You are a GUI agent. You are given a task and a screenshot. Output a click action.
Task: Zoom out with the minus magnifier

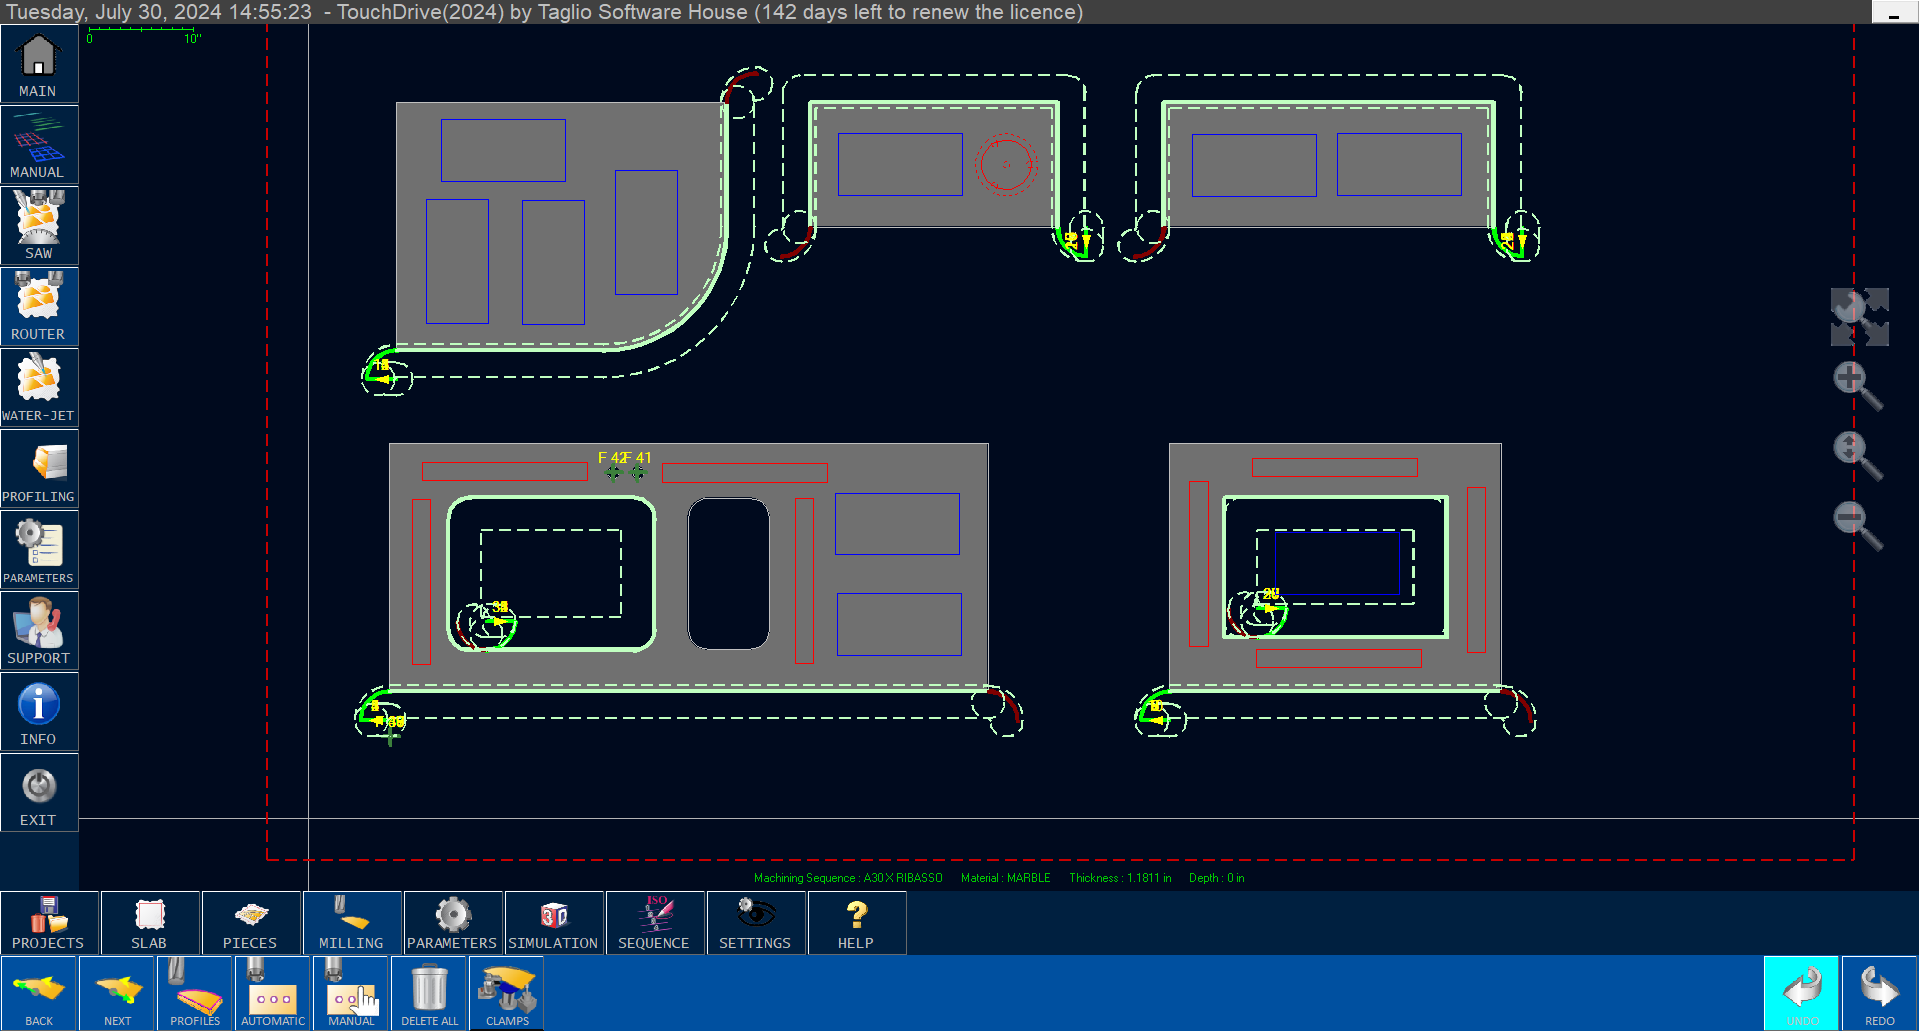[1858, 526]
